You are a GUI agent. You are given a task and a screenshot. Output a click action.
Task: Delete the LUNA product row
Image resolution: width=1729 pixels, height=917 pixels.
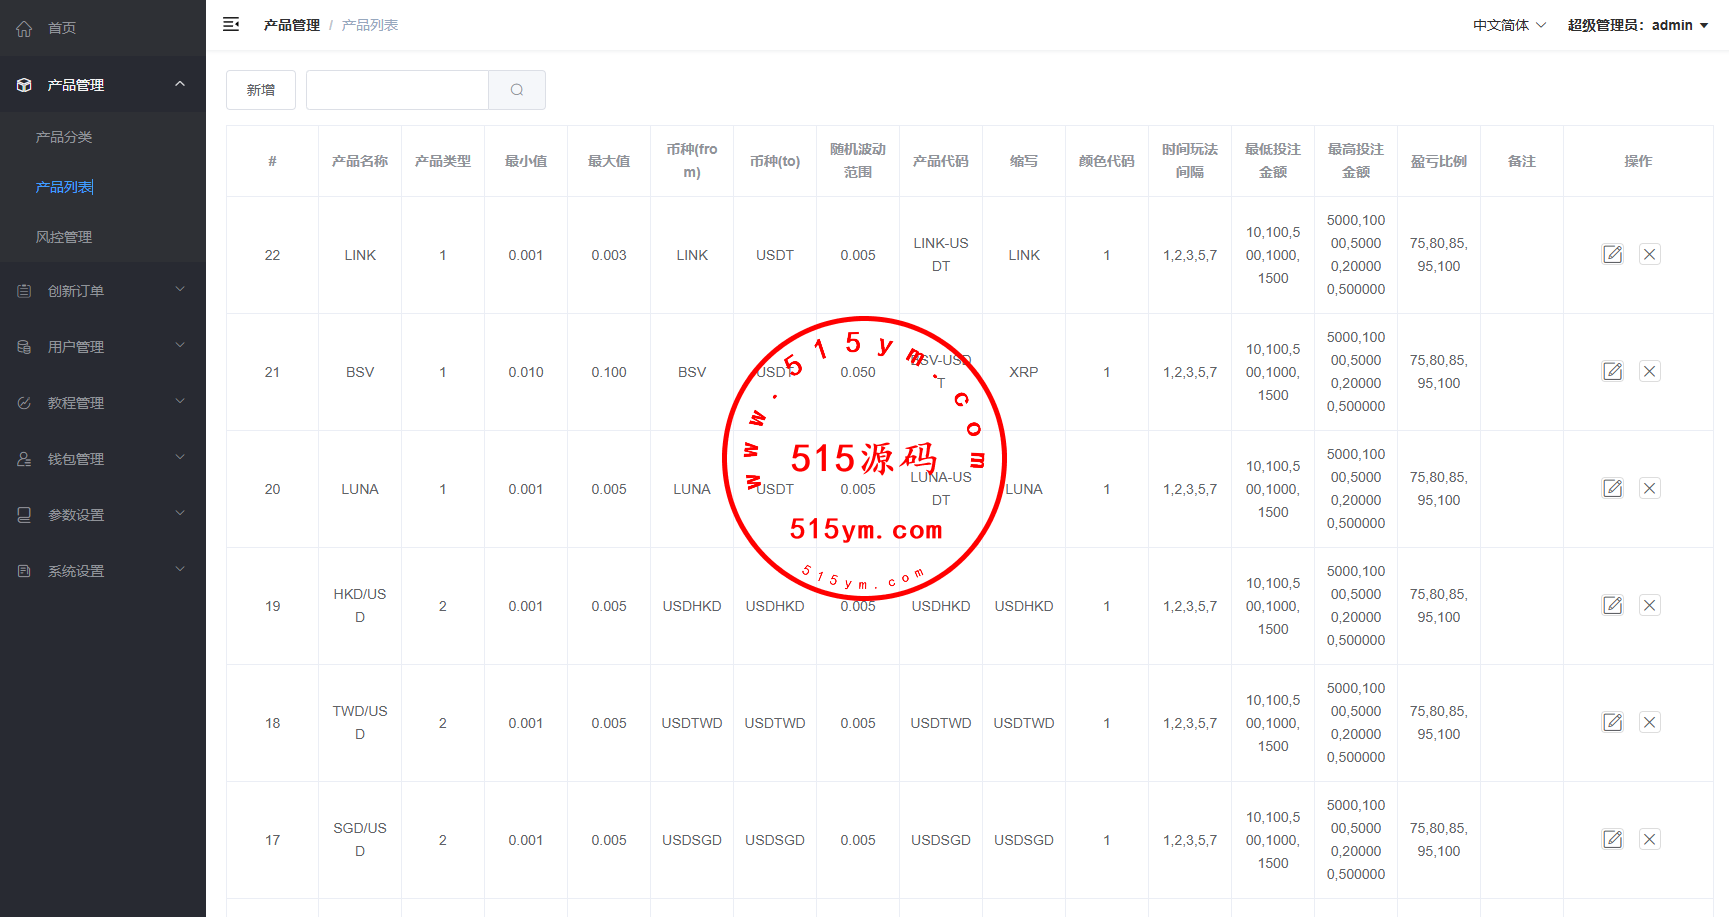click(1649, 489)
